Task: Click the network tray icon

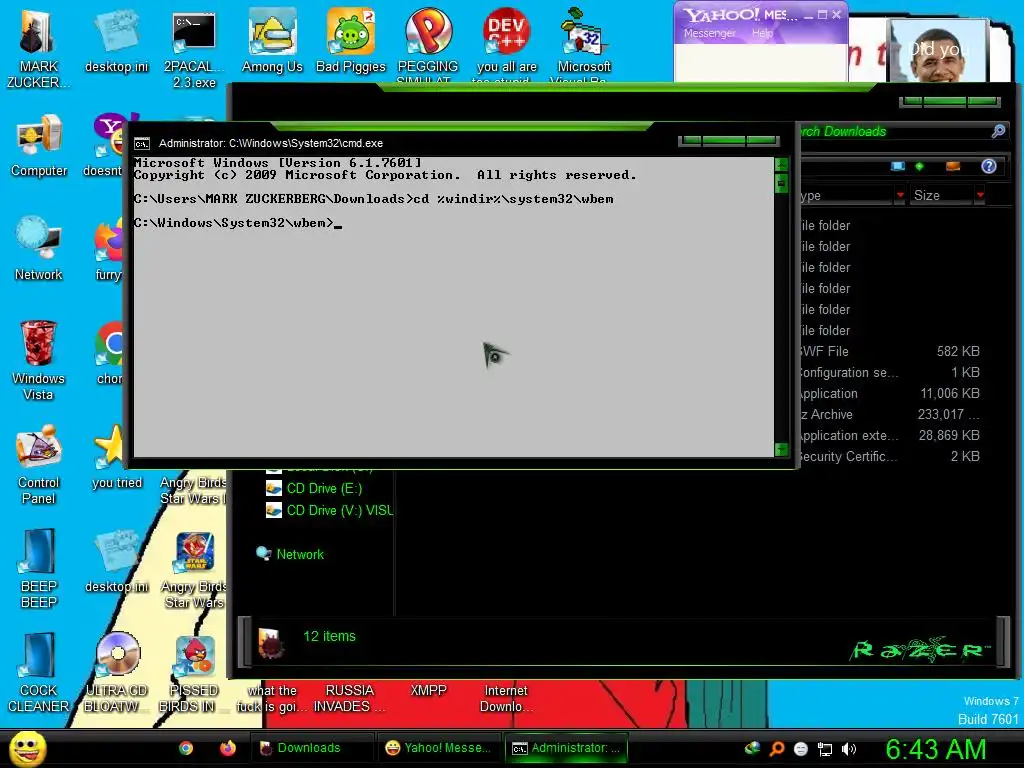Action: 825,749
